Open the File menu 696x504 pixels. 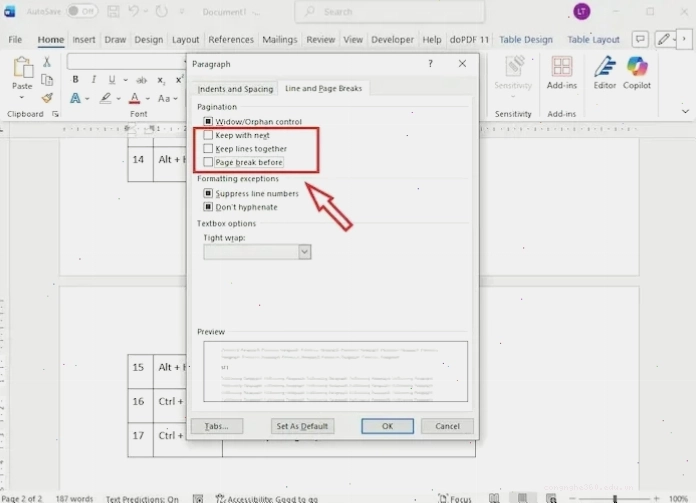point(15,40)
